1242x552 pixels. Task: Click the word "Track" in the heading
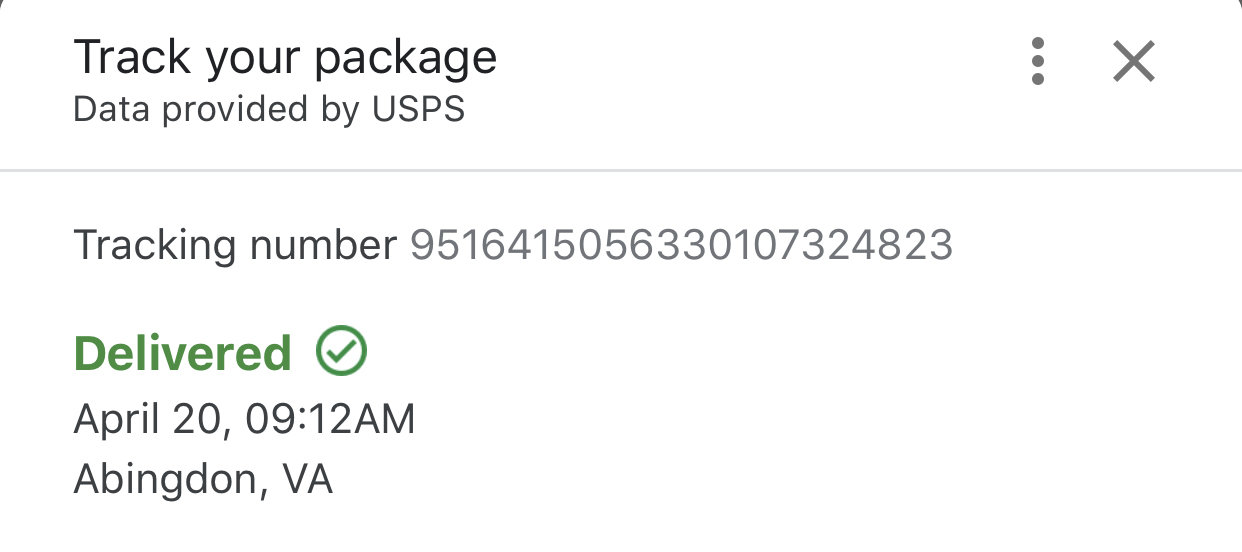point(132,57)
